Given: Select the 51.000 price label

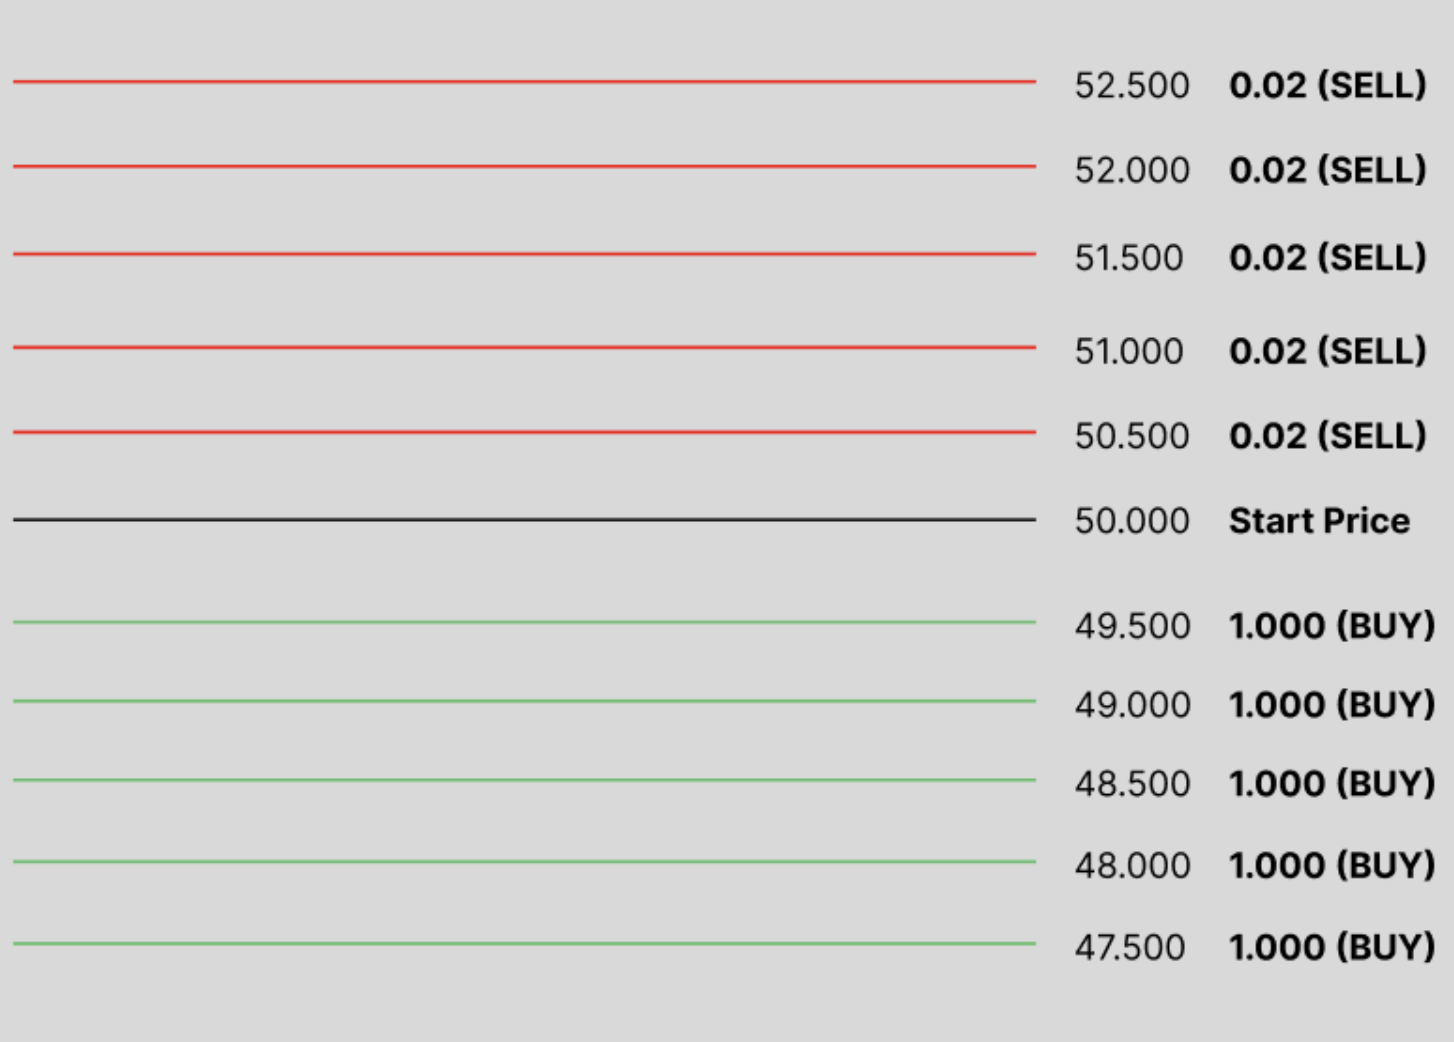Looking at the screenshot, I should (1129, 352).
